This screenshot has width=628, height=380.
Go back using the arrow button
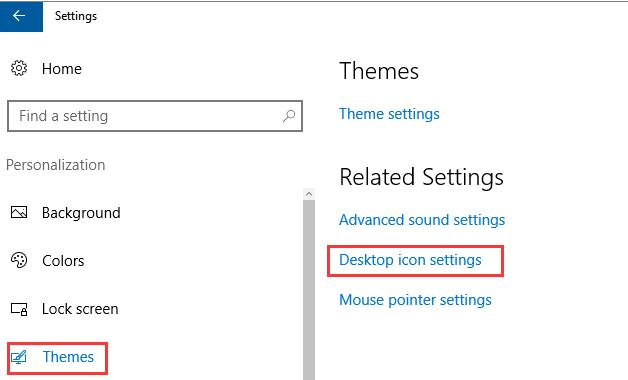pyautogui.click(x=21, y=16)
